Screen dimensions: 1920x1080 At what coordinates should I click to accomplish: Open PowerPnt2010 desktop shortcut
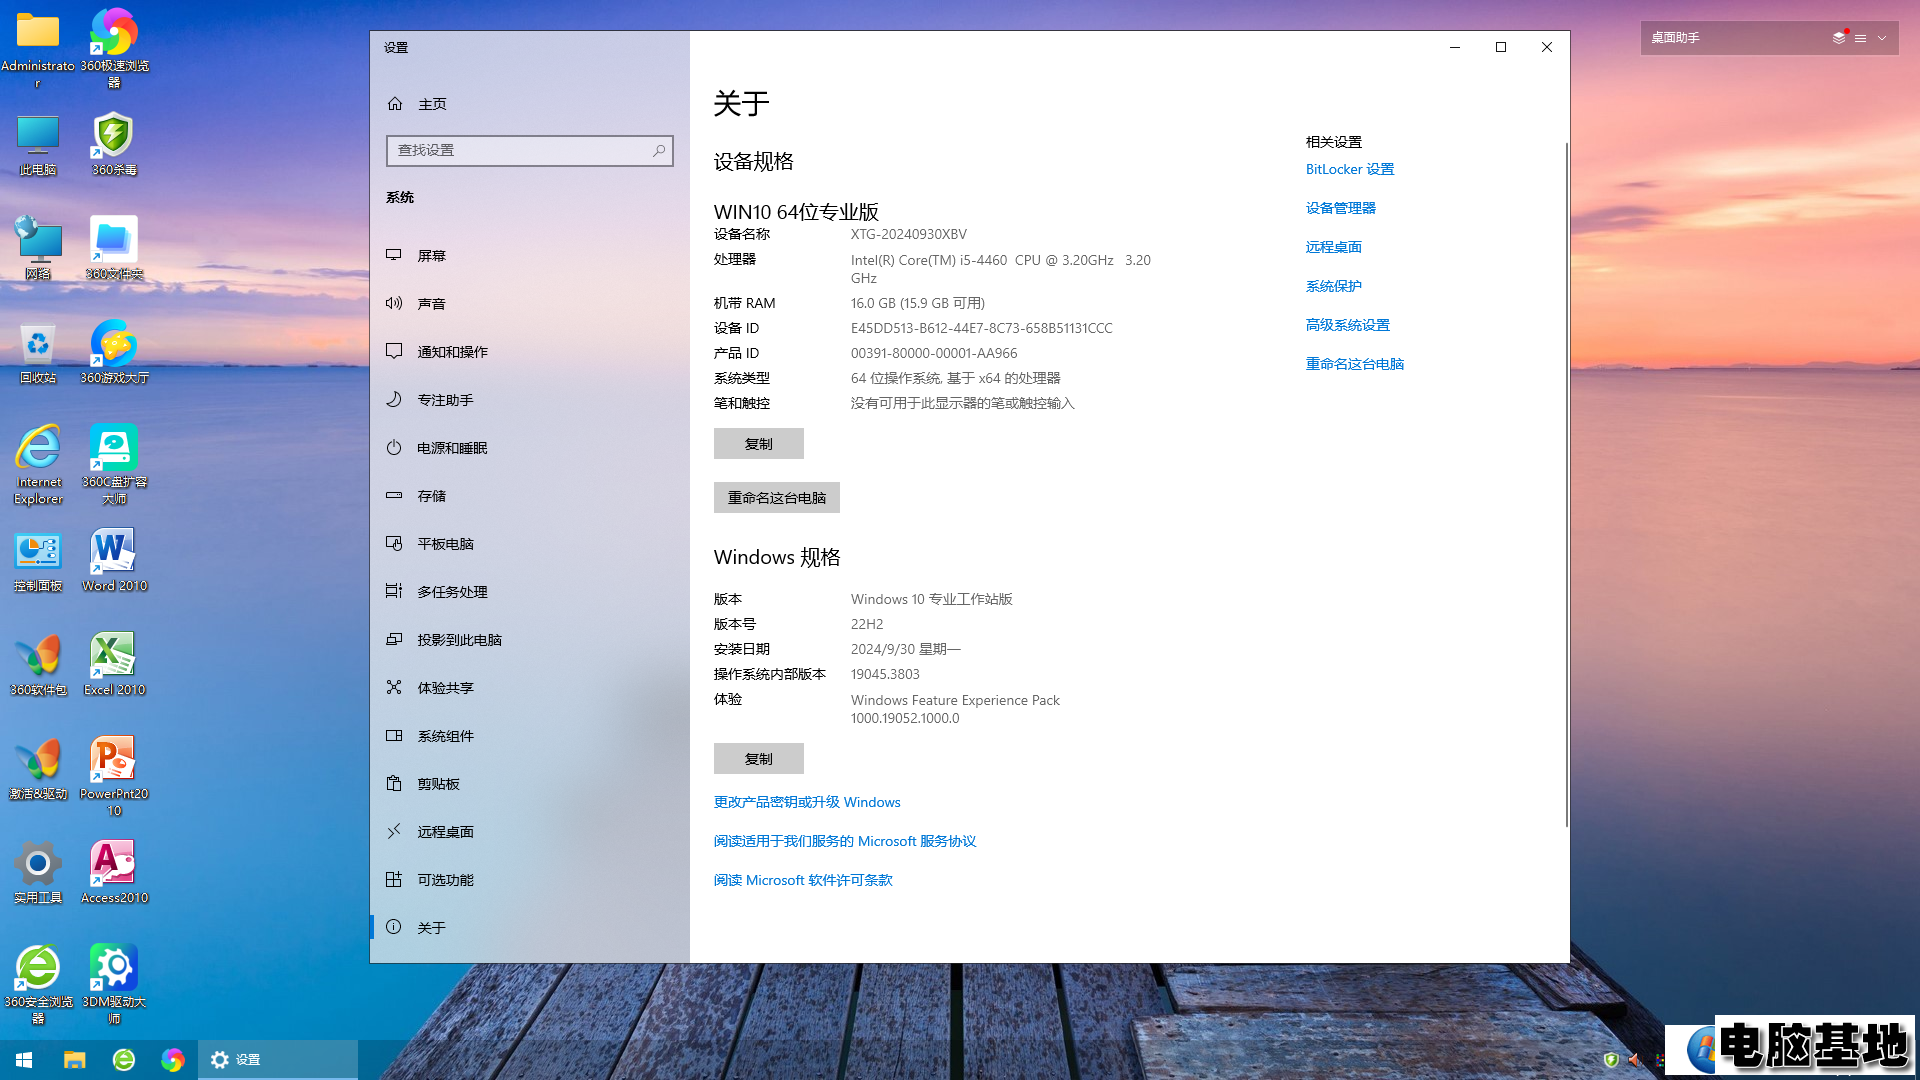pos(114,777)
